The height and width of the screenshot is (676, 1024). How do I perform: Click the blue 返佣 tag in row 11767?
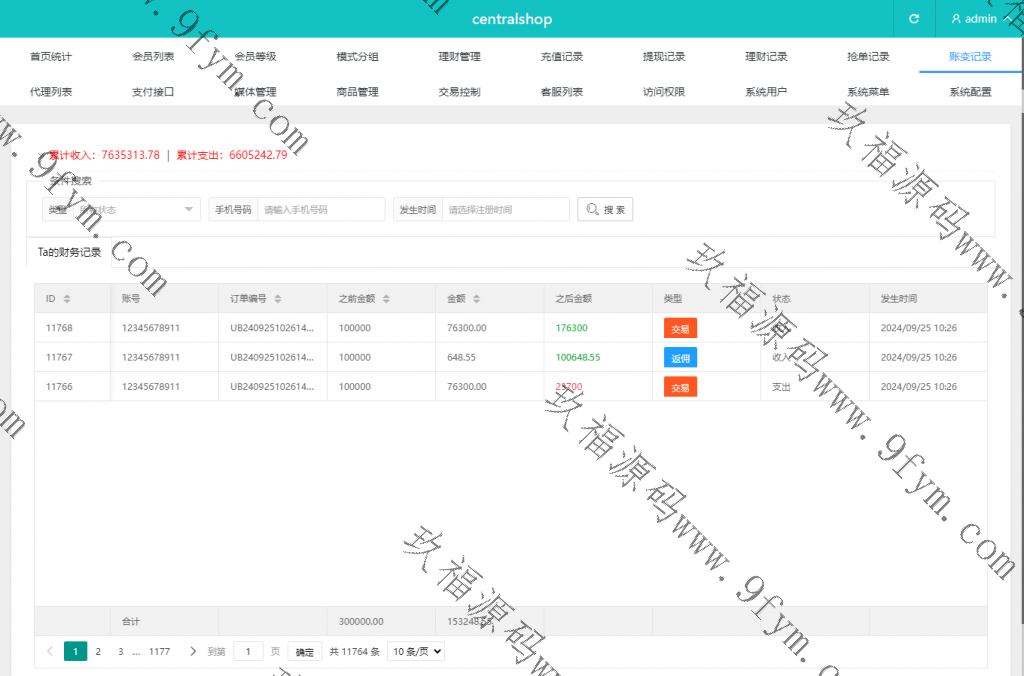click(680, 357)
